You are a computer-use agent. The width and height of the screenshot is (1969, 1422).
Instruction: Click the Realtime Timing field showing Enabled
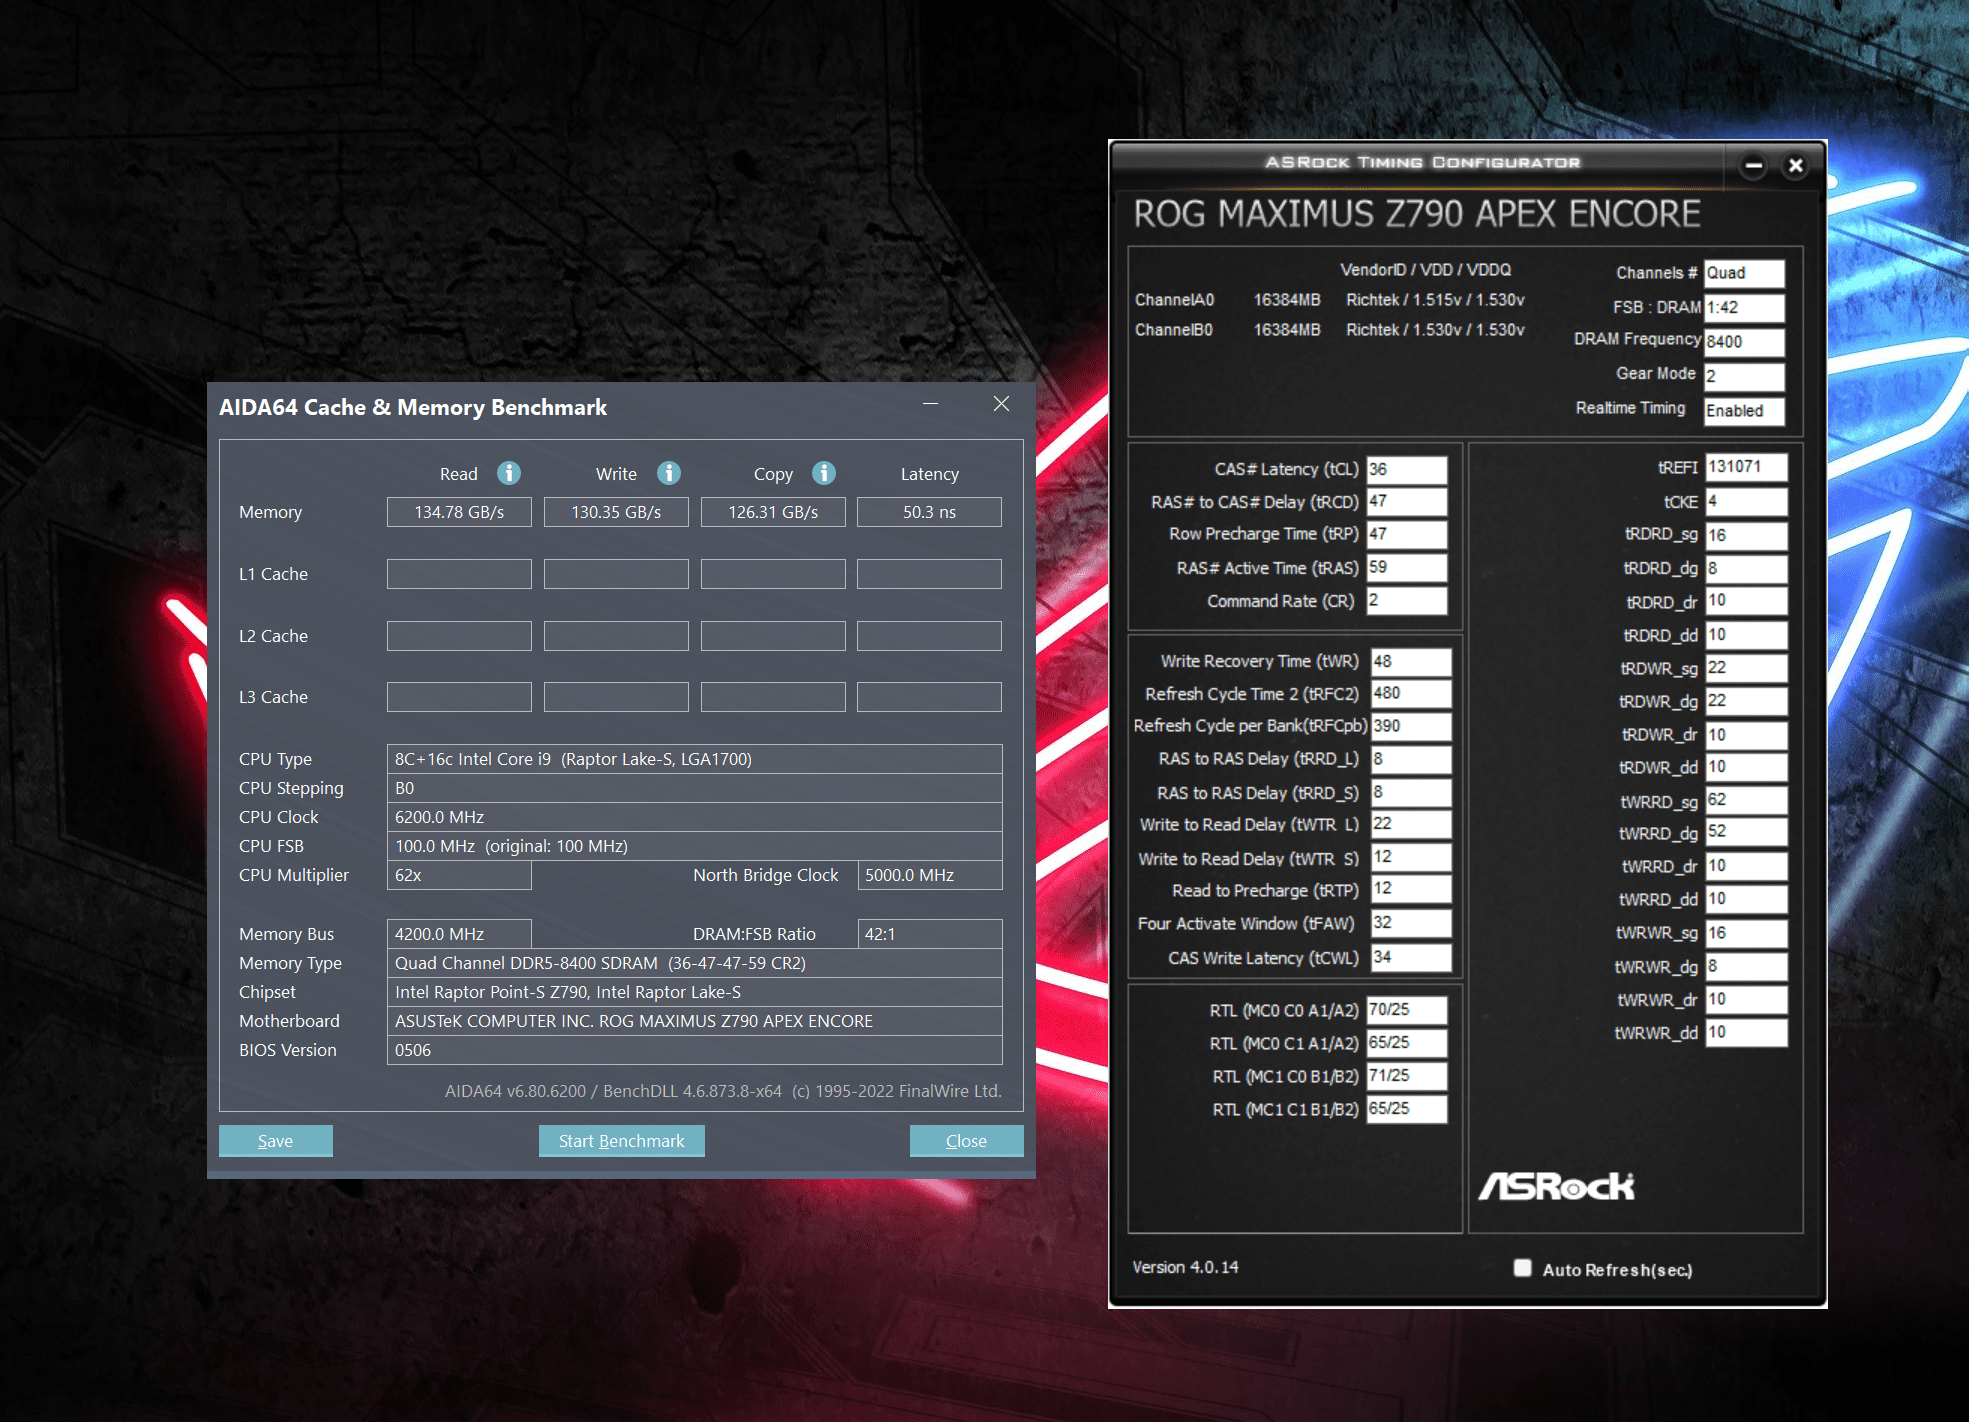(x=1744, y=410)
